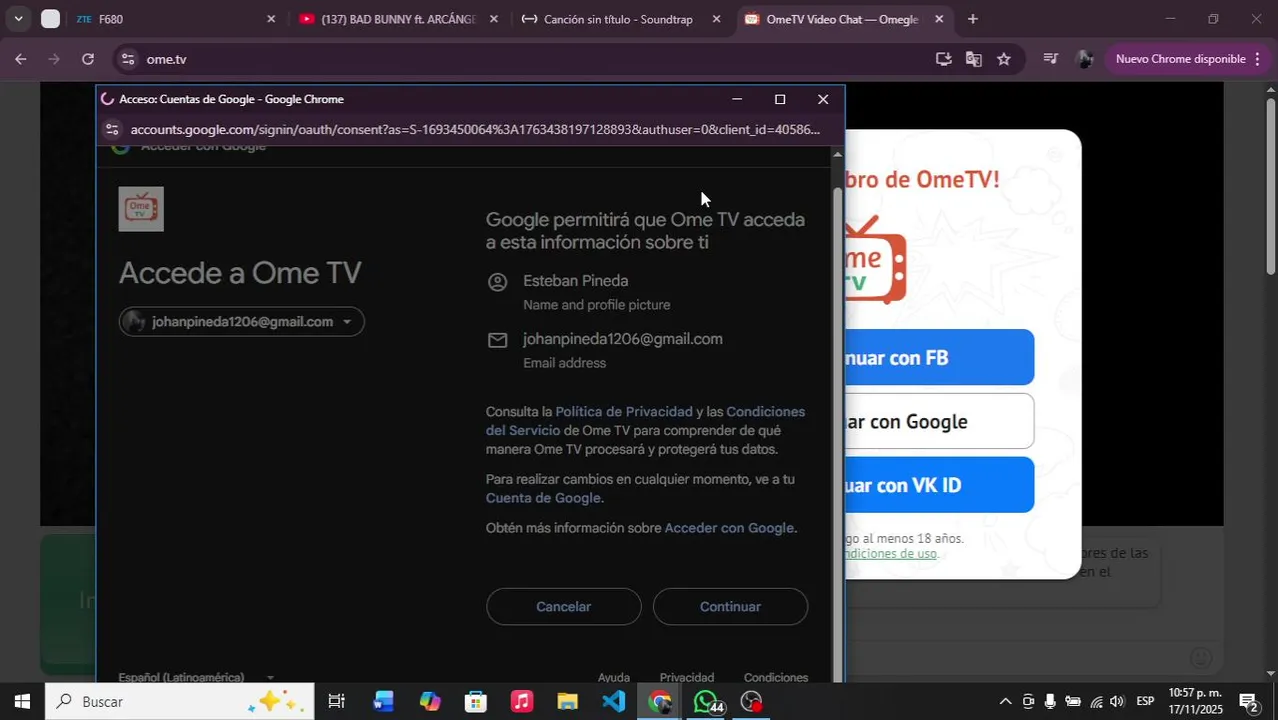Open Copilot from the taskbar

pos(430,702)
